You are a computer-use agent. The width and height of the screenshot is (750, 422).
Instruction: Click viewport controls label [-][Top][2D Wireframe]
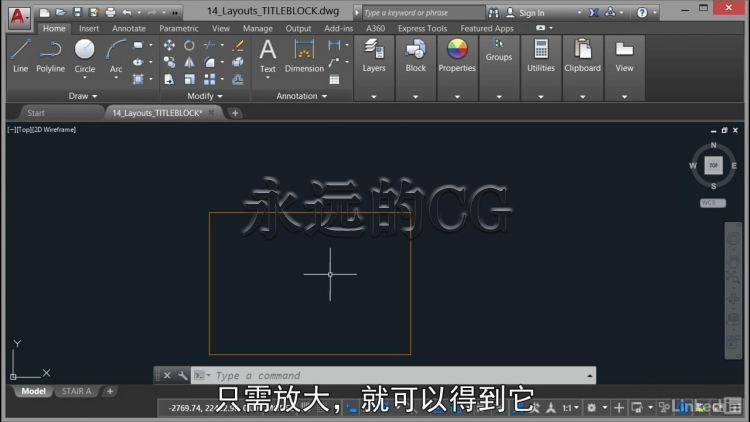tap(42, 130)
